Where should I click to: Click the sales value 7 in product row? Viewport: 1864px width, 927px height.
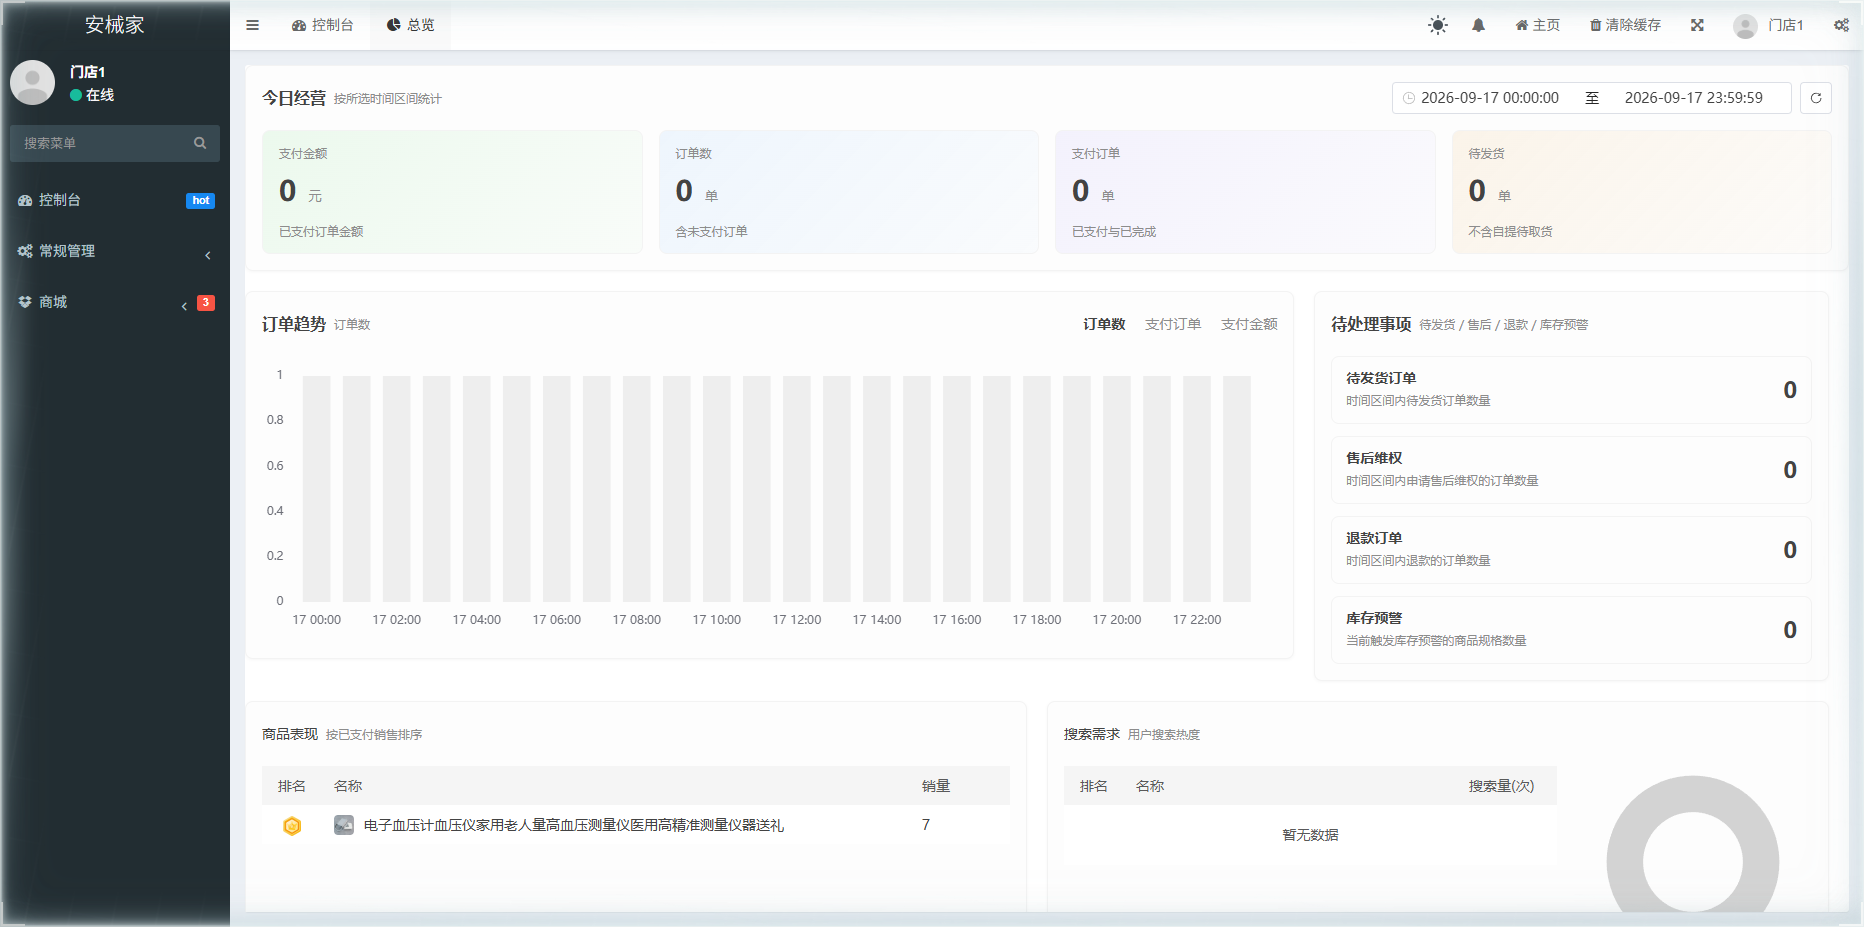926,825
